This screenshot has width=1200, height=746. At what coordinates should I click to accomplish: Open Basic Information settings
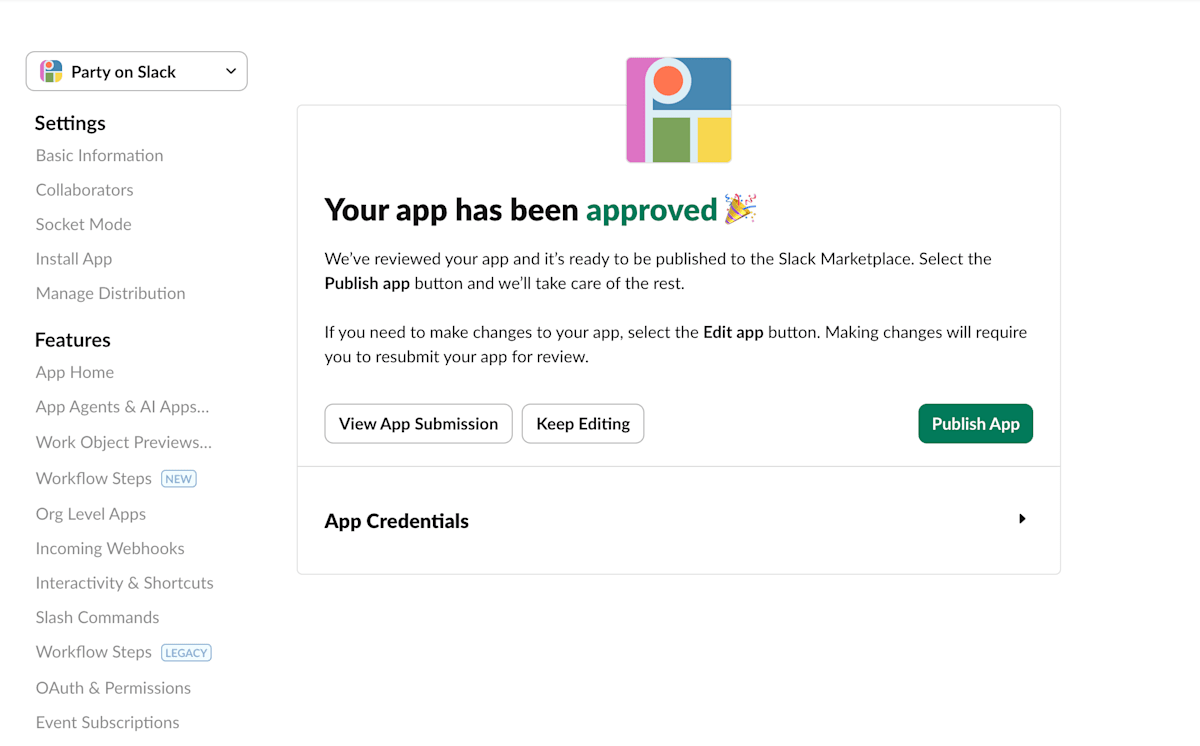(x=99, y=155)
